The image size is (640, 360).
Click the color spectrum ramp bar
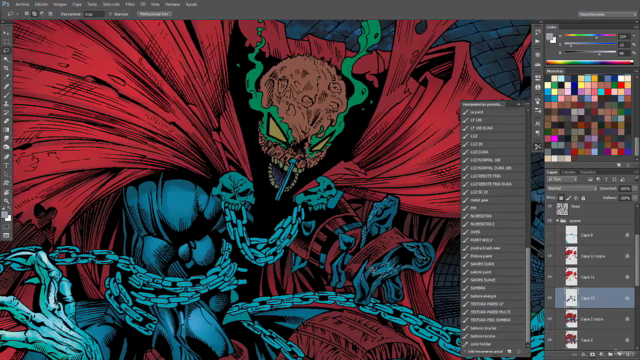[589, 62]
